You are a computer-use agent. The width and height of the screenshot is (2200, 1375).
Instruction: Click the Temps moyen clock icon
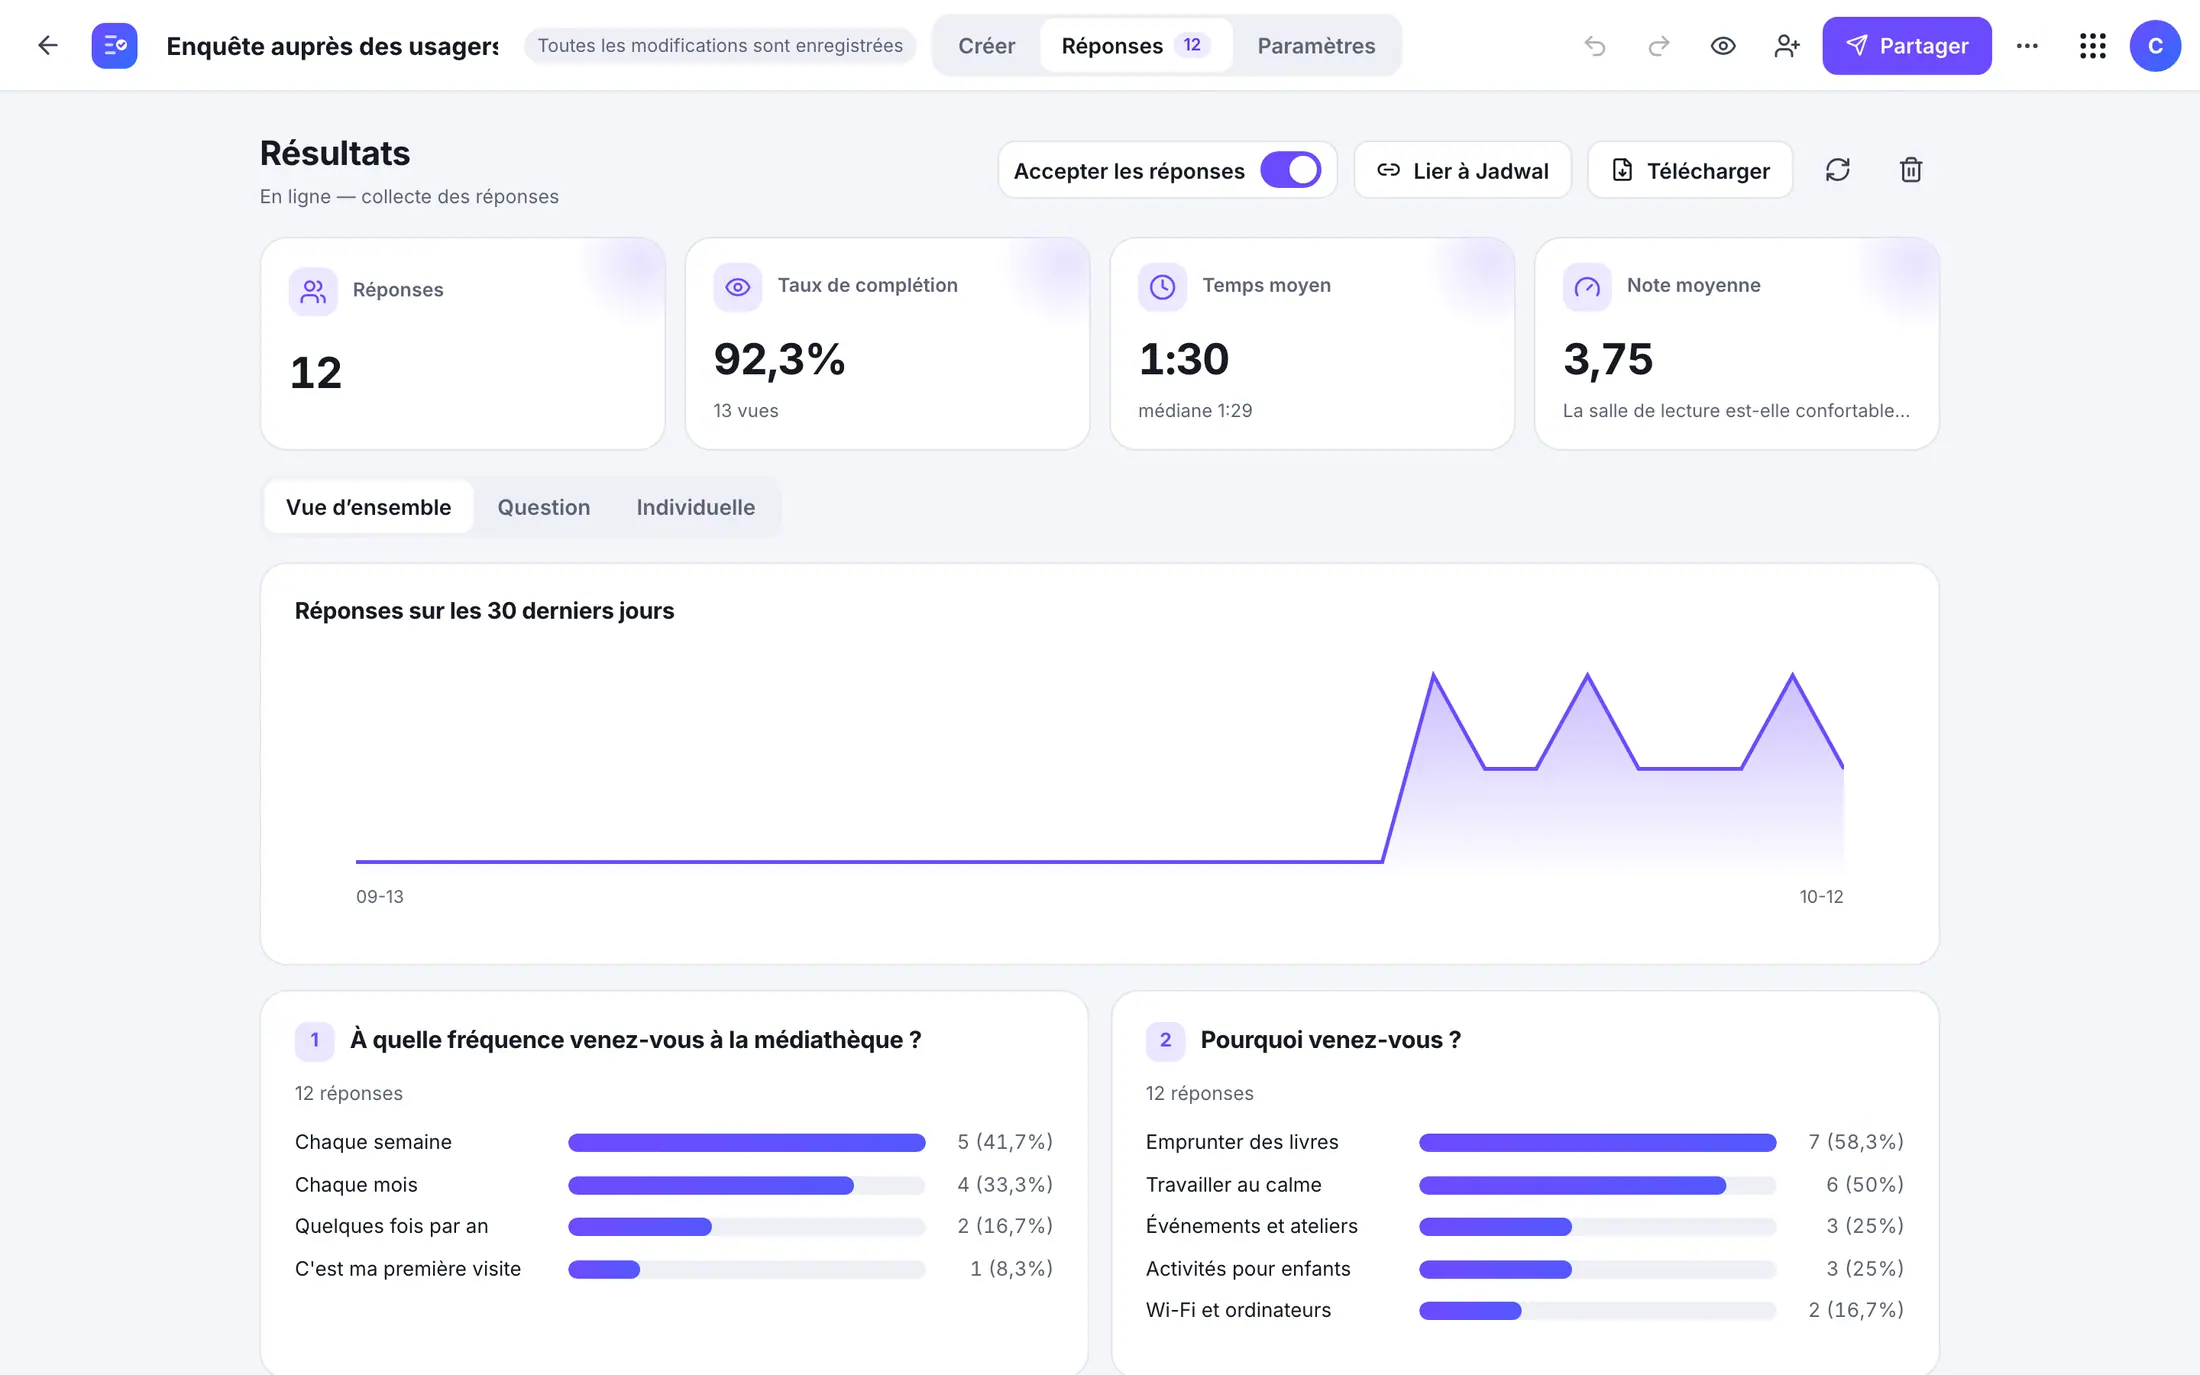1162,287
